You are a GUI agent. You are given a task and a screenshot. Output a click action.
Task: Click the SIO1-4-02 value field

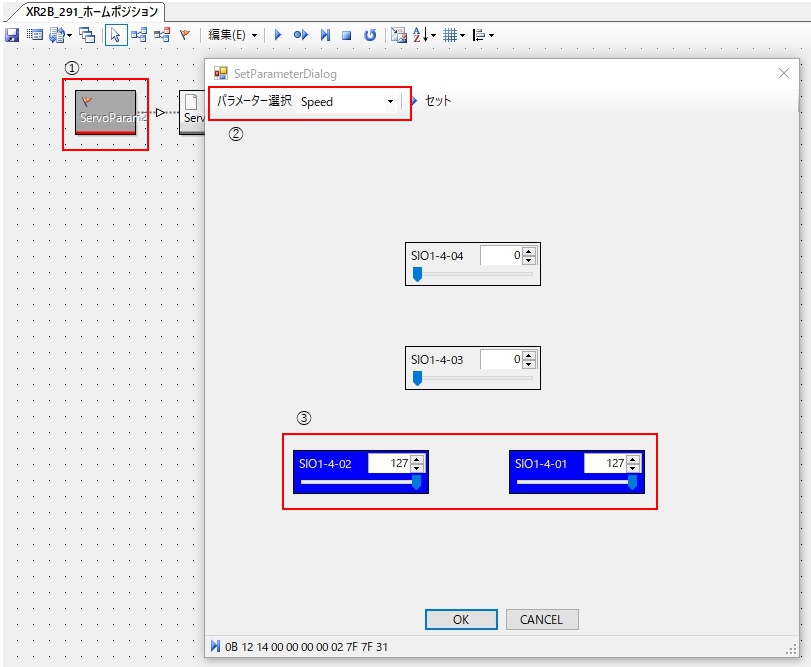pos(388,463)
